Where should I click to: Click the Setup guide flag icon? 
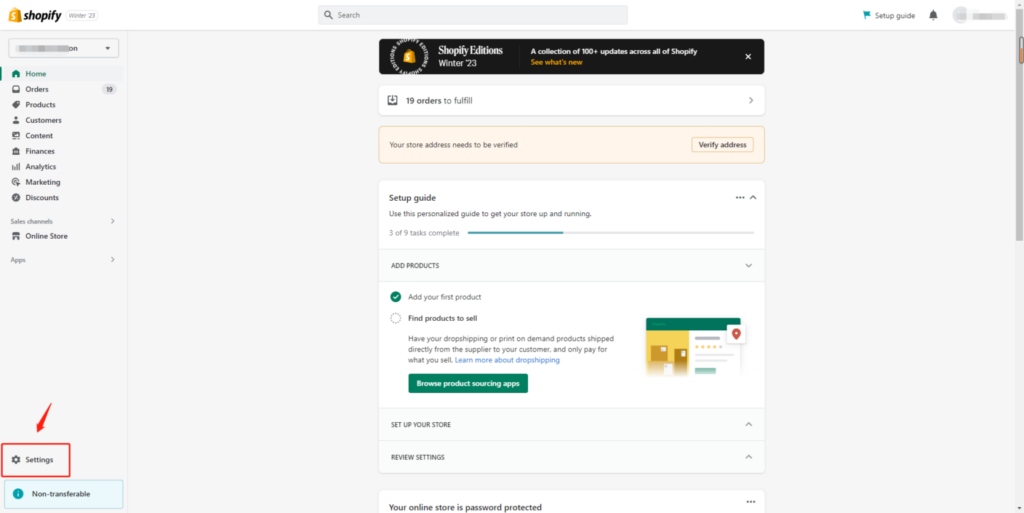tap(867, 15)
